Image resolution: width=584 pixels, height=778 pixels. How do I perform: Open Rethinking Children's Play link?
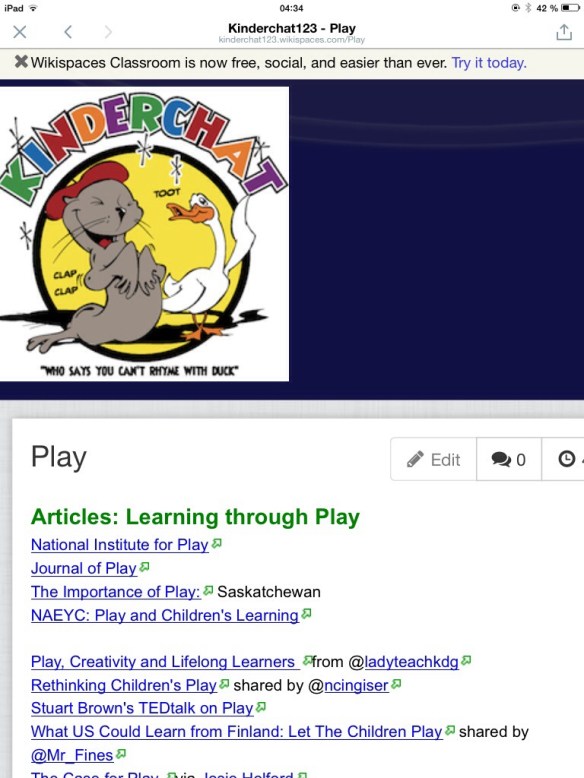point(124,685)
